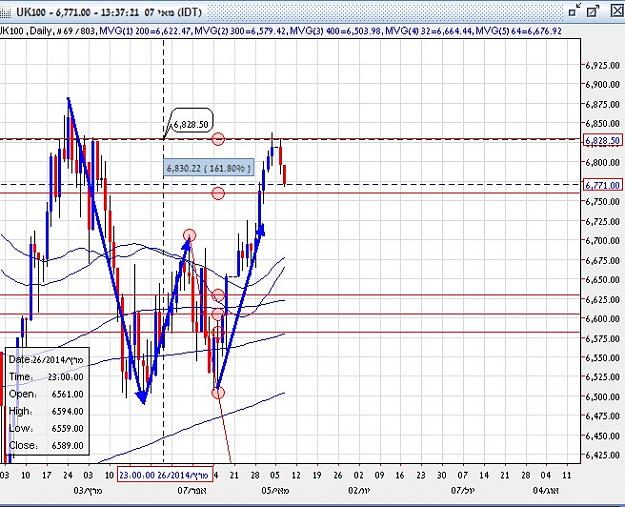Screen dimensions: 625x507
Task: Click the MVG(5) 64=6,676.92 indicator label
Action: [519, 31]
